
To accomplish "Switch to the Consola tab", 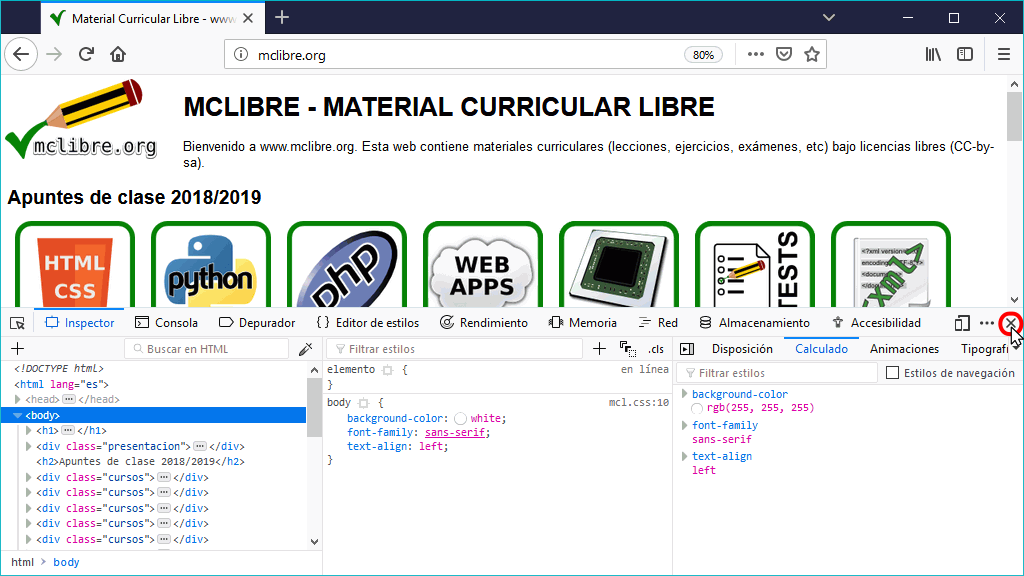I will click(x=166, y=323).
